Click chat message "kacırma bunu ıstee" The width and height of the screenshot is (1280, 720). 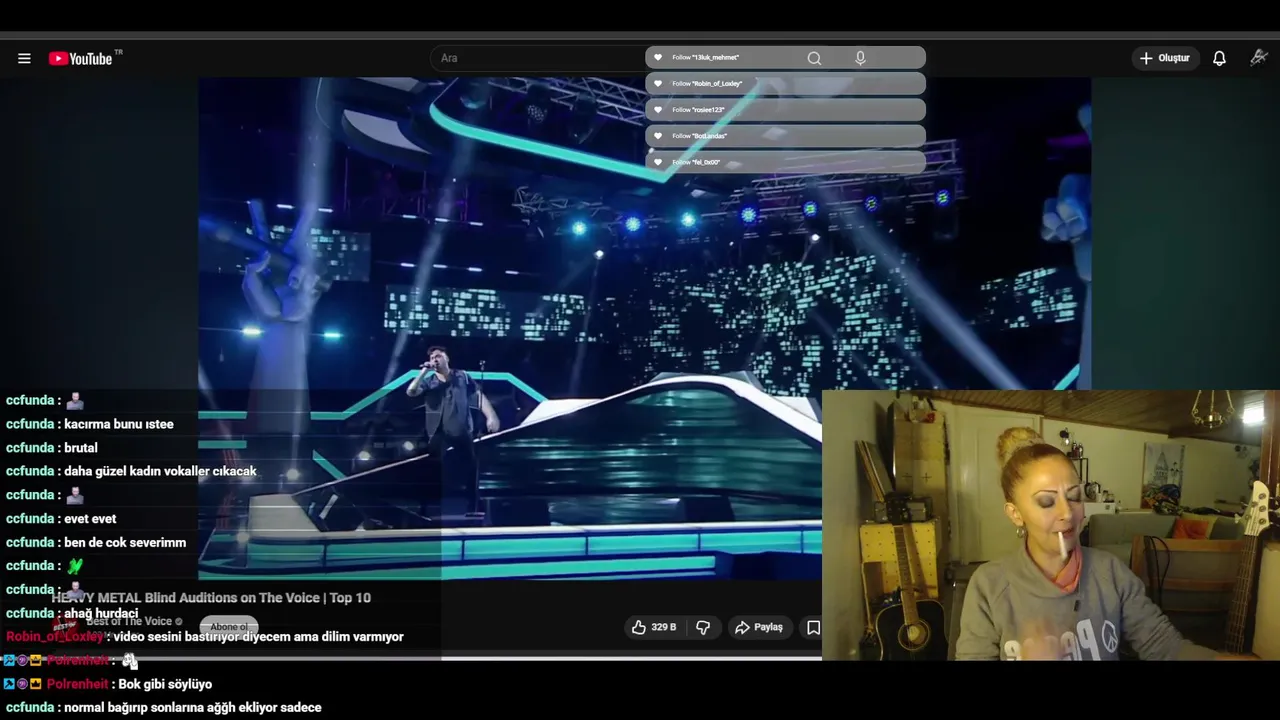click(119, 424)
